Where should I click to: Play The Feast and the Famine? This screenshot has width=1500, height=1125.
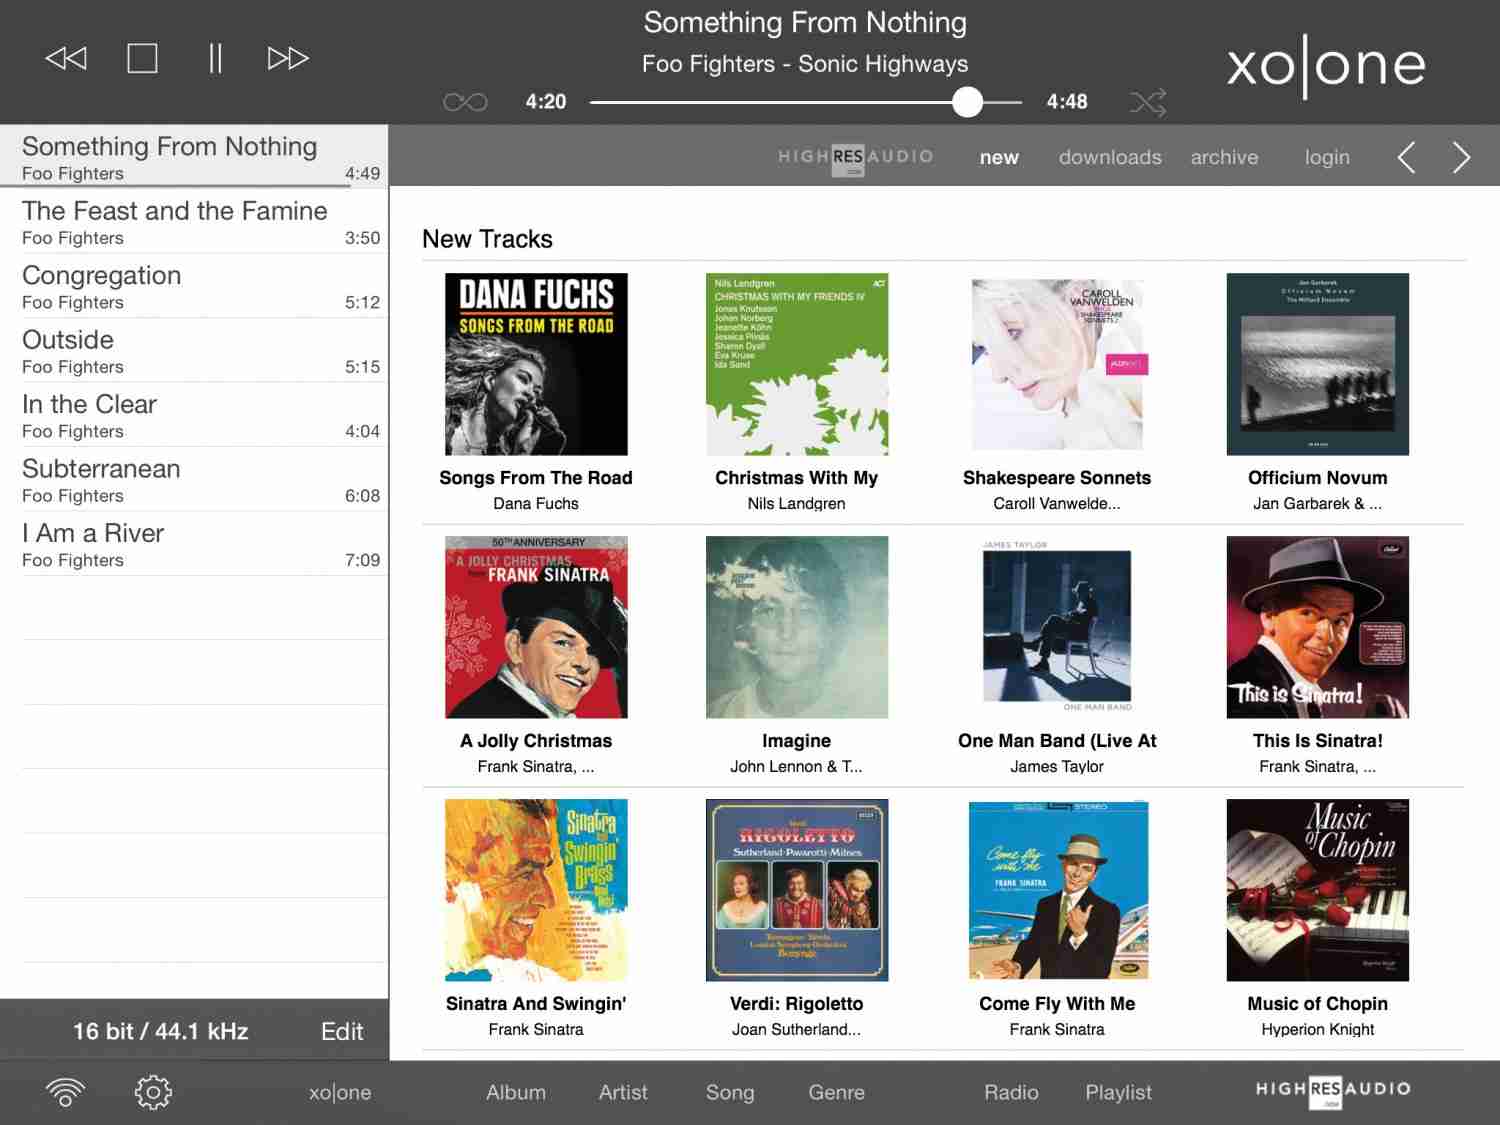194,221
